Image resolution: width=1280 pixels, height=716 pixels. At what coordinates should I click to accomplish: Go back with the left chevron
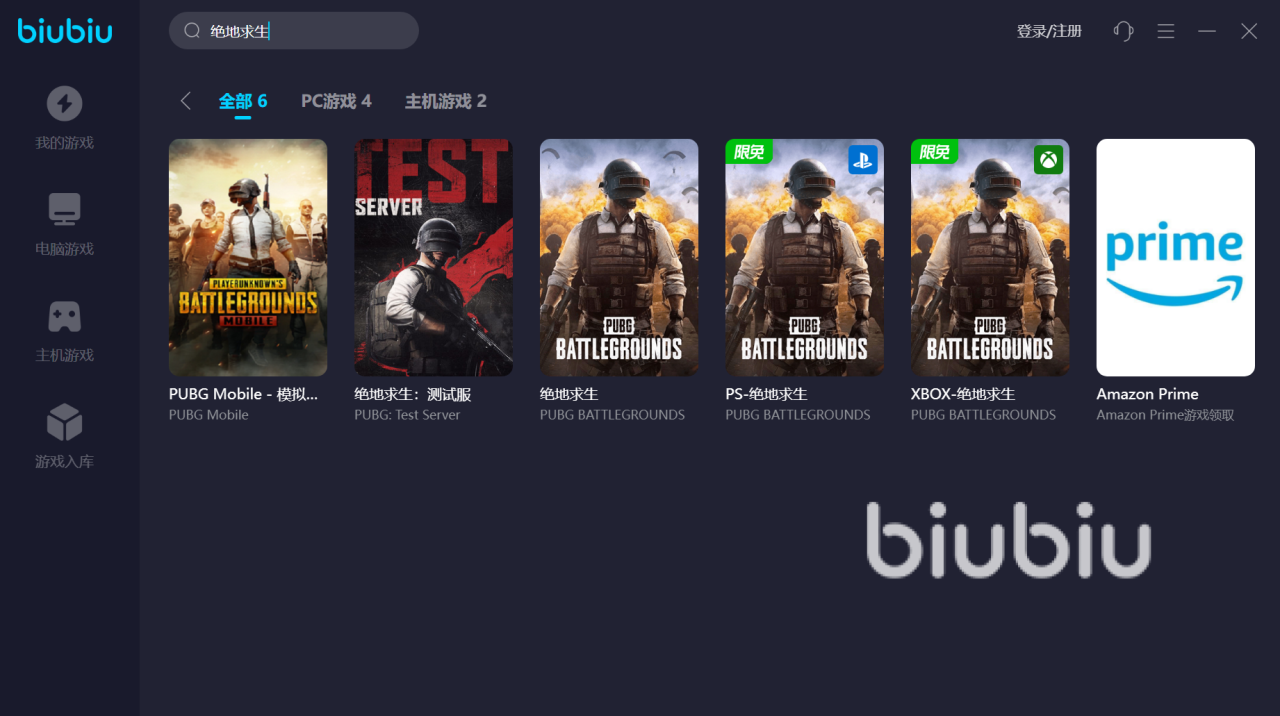tap(185, 101)
